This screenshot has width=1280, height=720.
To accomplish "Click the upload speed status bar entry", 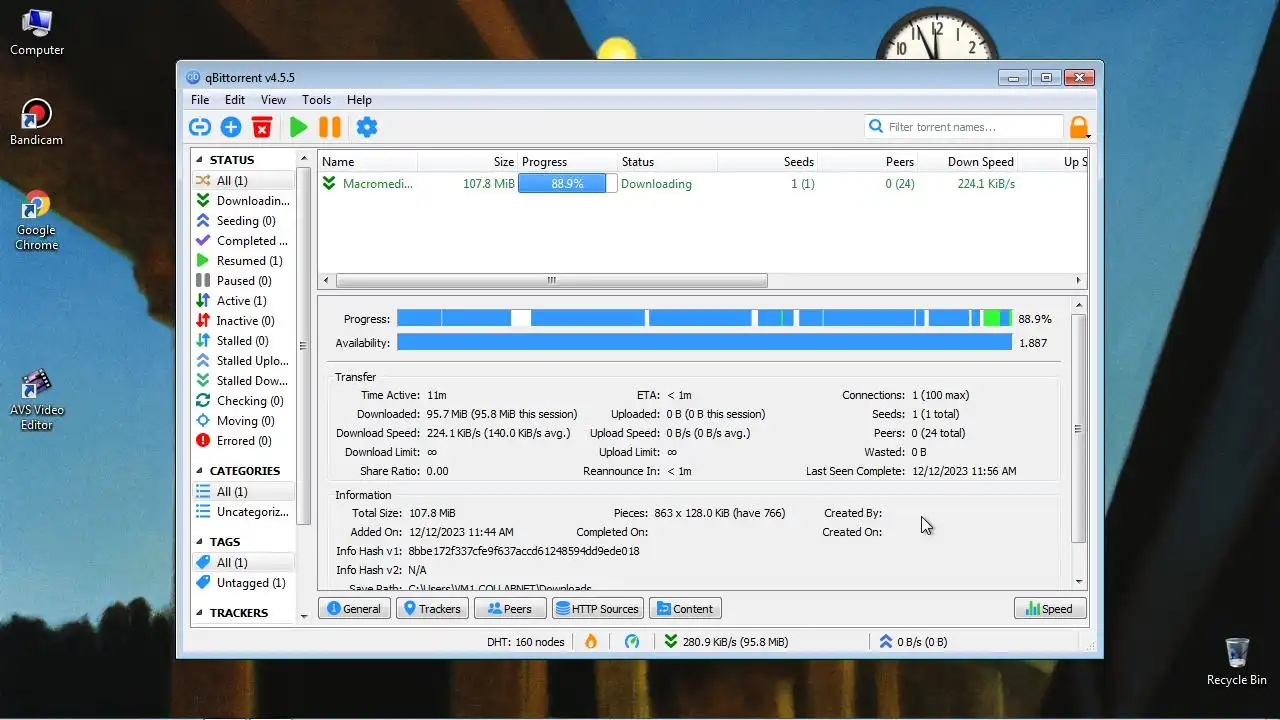I will (x=913, y=642).
